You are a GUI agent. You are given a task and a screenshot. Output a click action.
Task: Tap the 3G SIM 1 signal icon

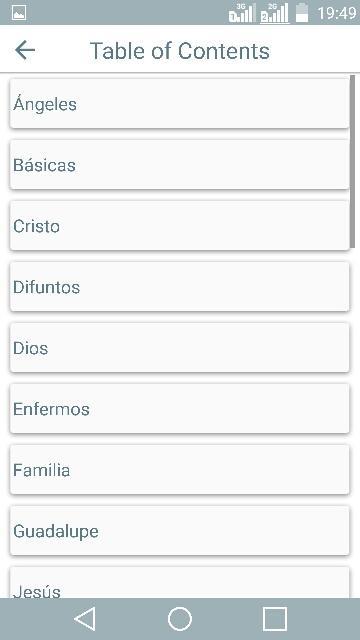242,13
